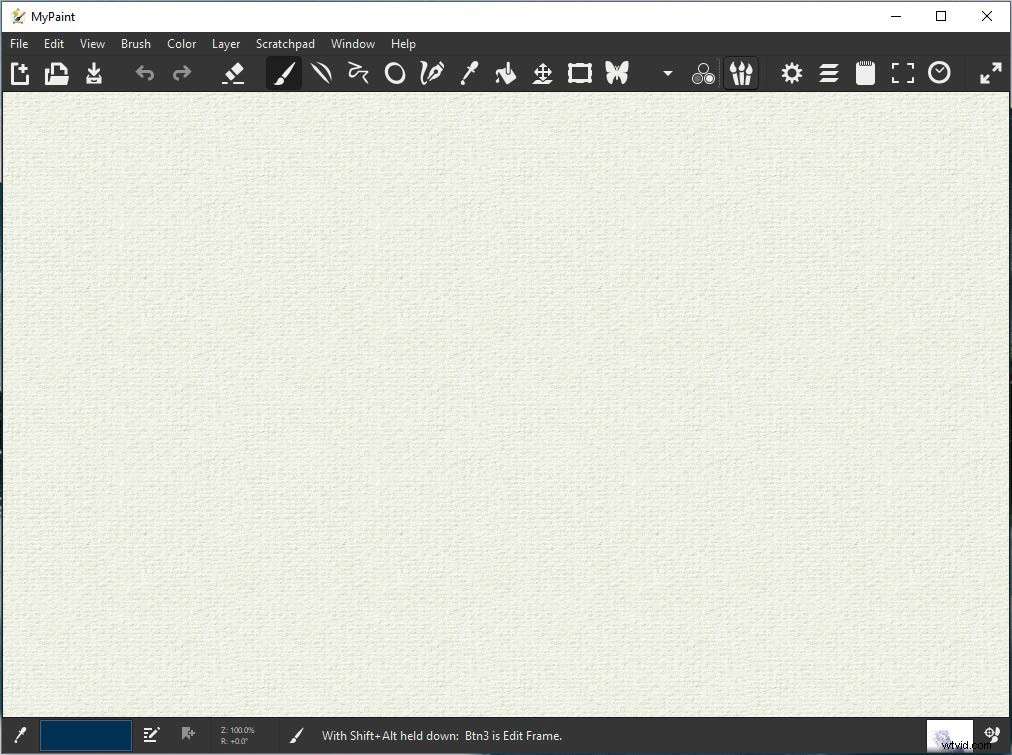Expand the toolbar overflow dropdown arrow

tap(667, 73)
